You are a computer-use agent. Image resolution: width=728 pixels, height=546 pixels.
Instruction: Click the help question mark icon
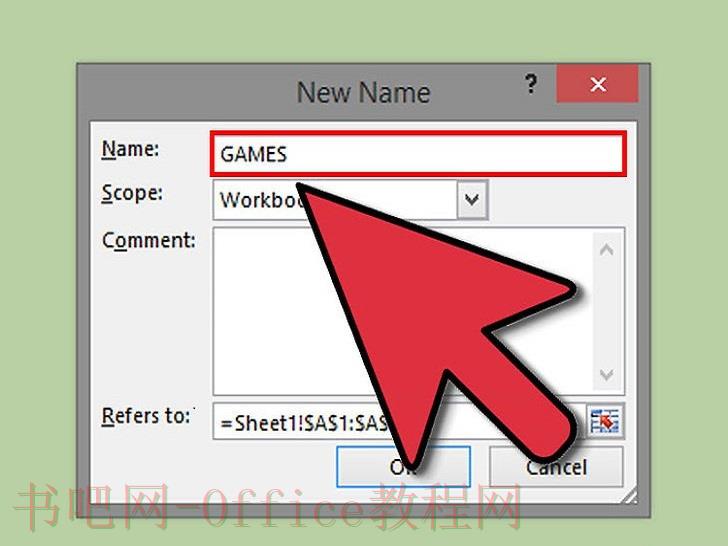(x=531, y=84)
